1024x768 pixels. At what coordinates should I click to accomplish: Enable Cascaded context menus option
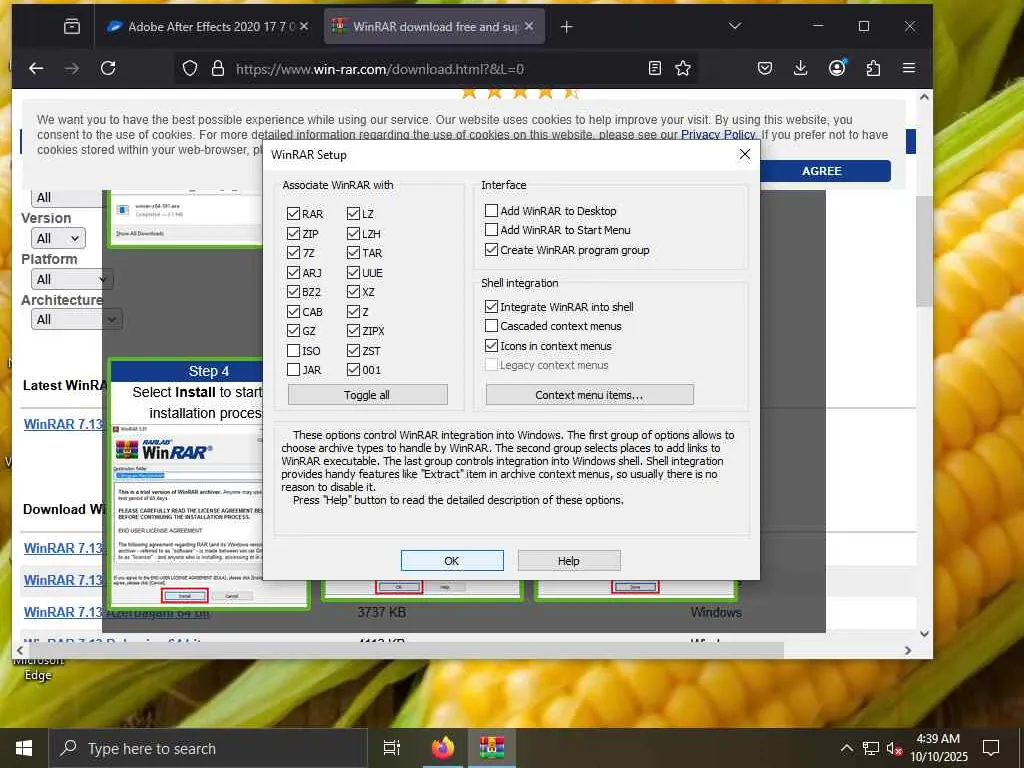point(491,325)
